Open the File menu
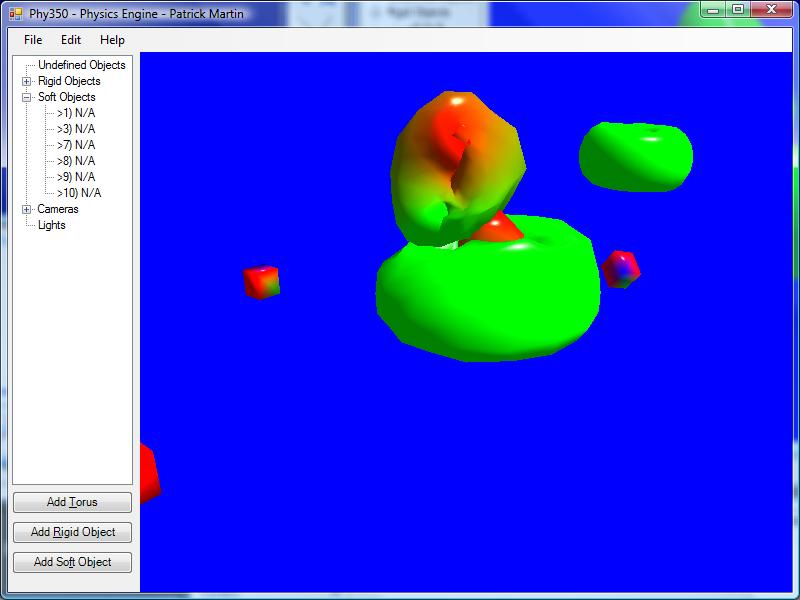Screen dimensions: 800x600 (x=33, y=40)
